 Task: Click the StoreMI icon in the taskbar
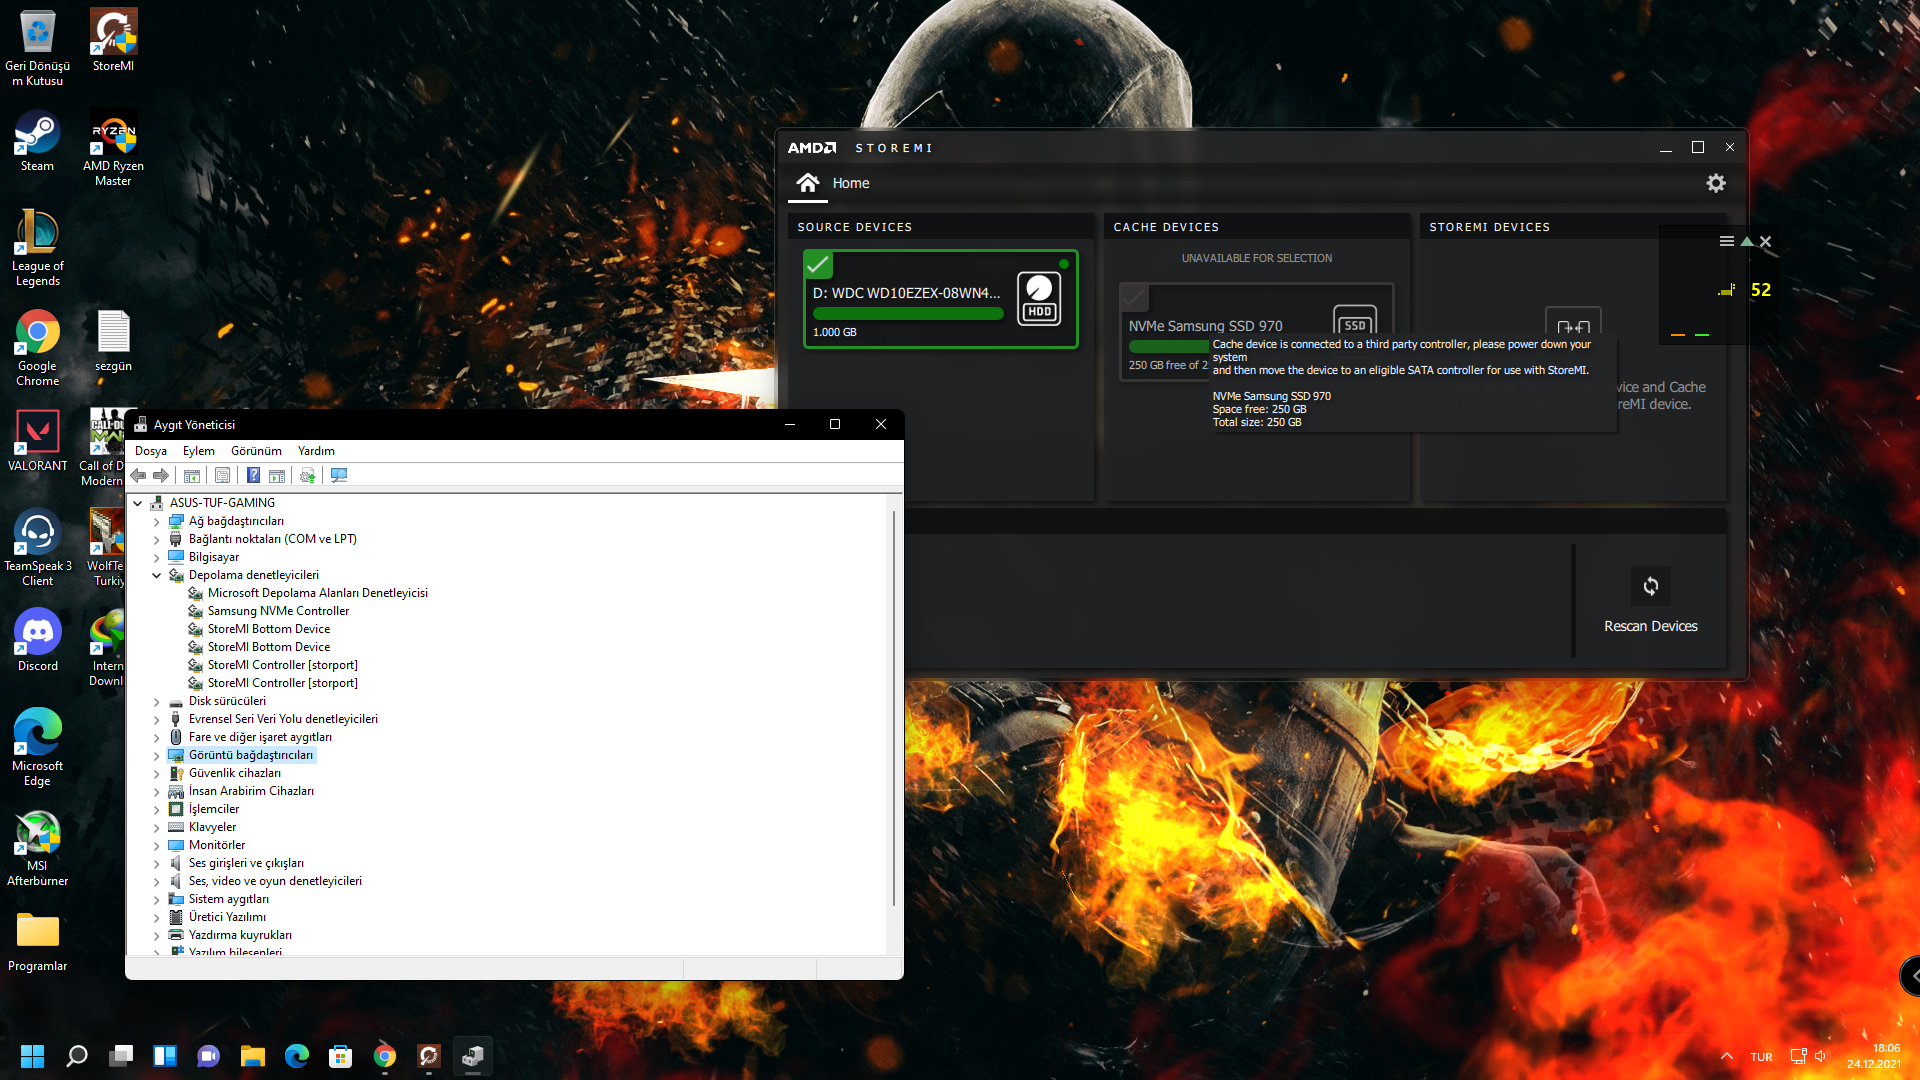pos(429,1056)
